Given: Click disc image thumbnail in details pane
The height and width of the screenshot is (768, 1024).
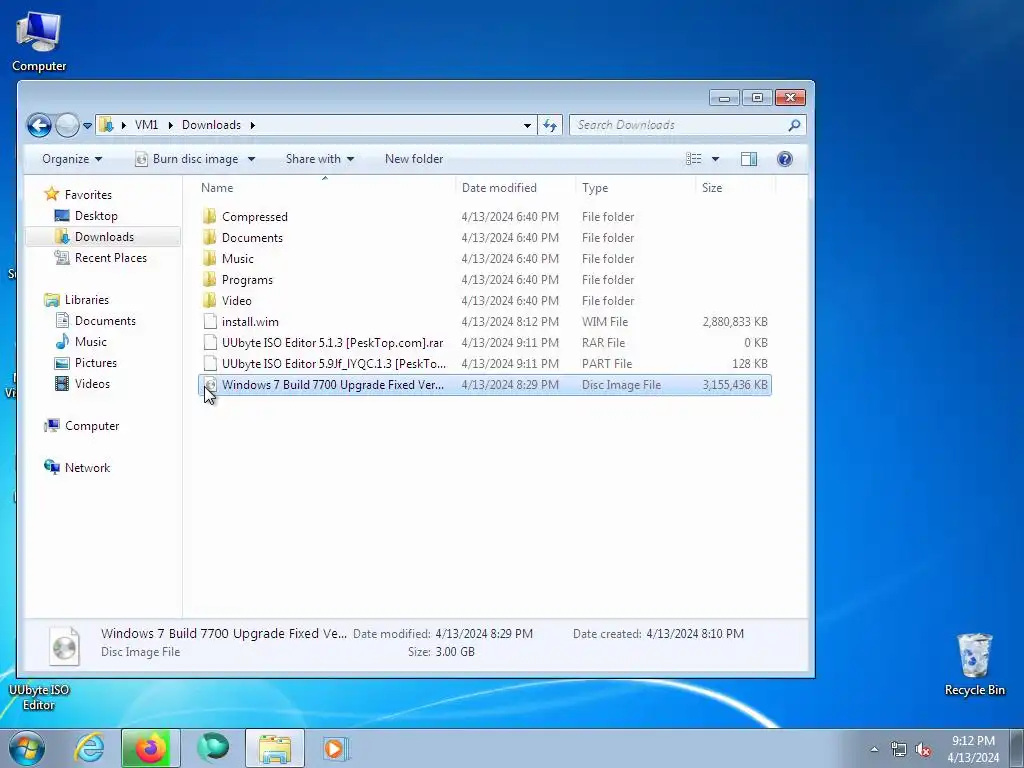Looking at the screenshot, I should 64,646.
